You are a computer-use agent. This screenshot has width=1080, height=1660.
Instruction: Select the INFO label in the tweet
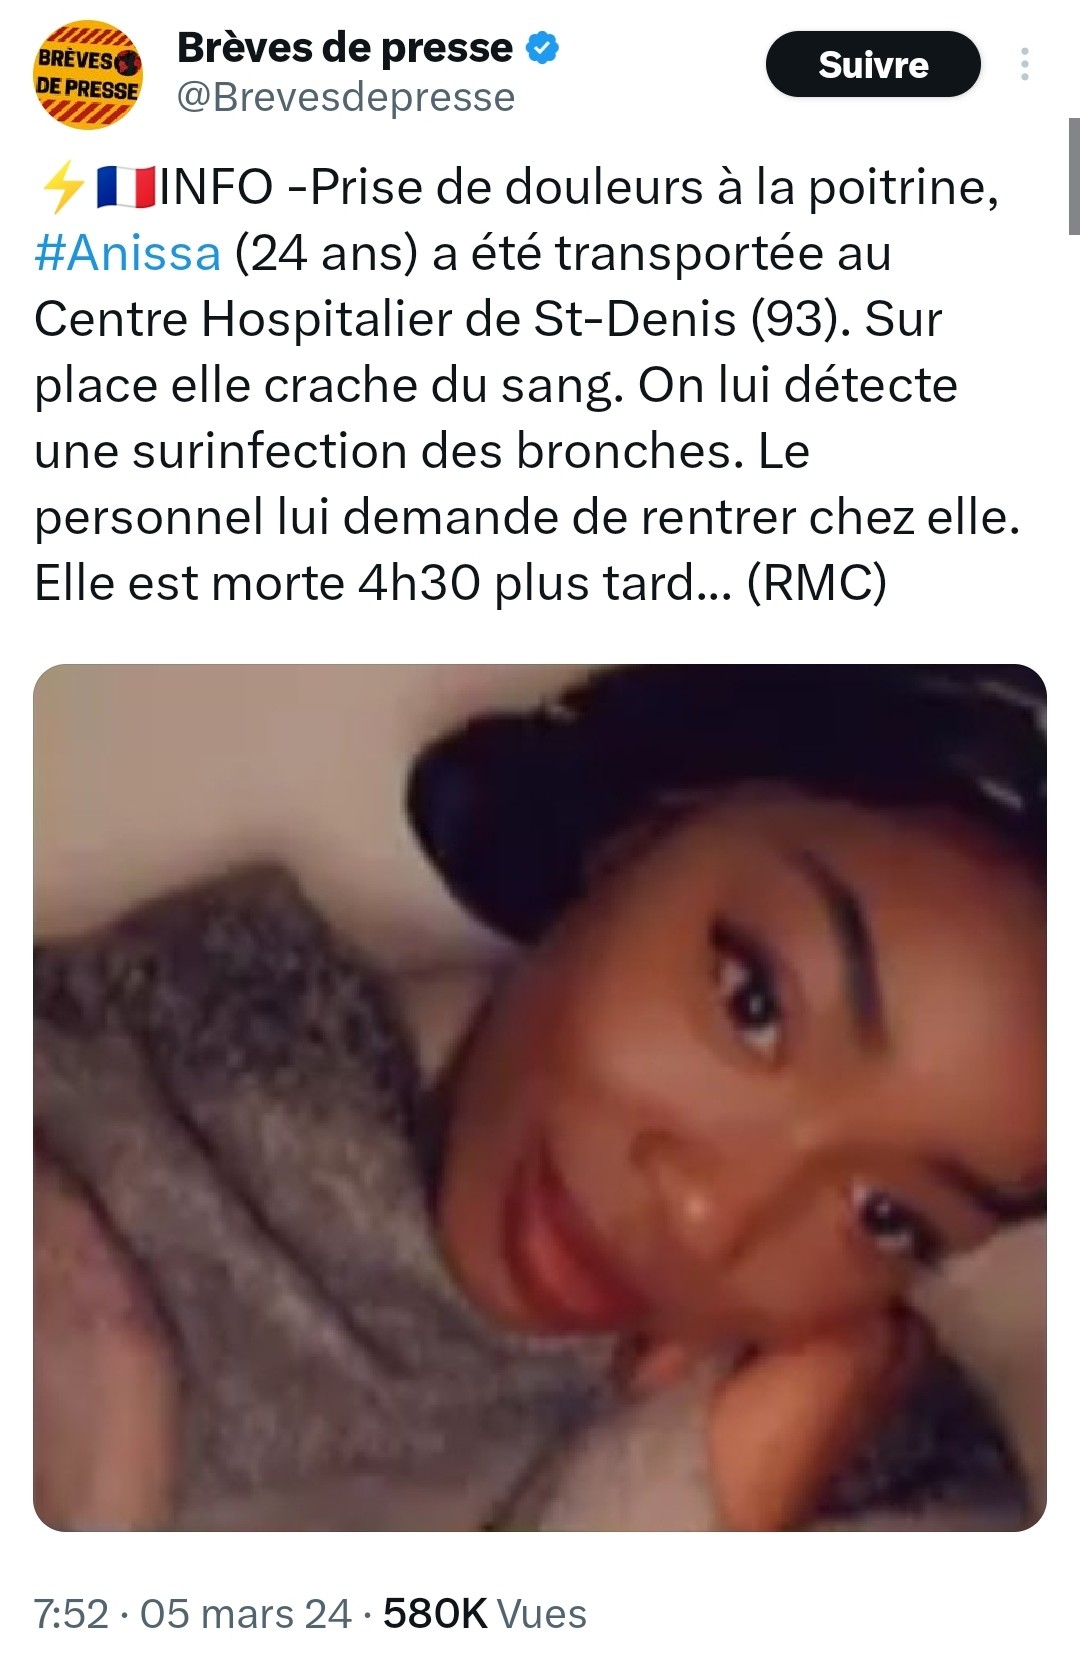[x=216, y=187]
